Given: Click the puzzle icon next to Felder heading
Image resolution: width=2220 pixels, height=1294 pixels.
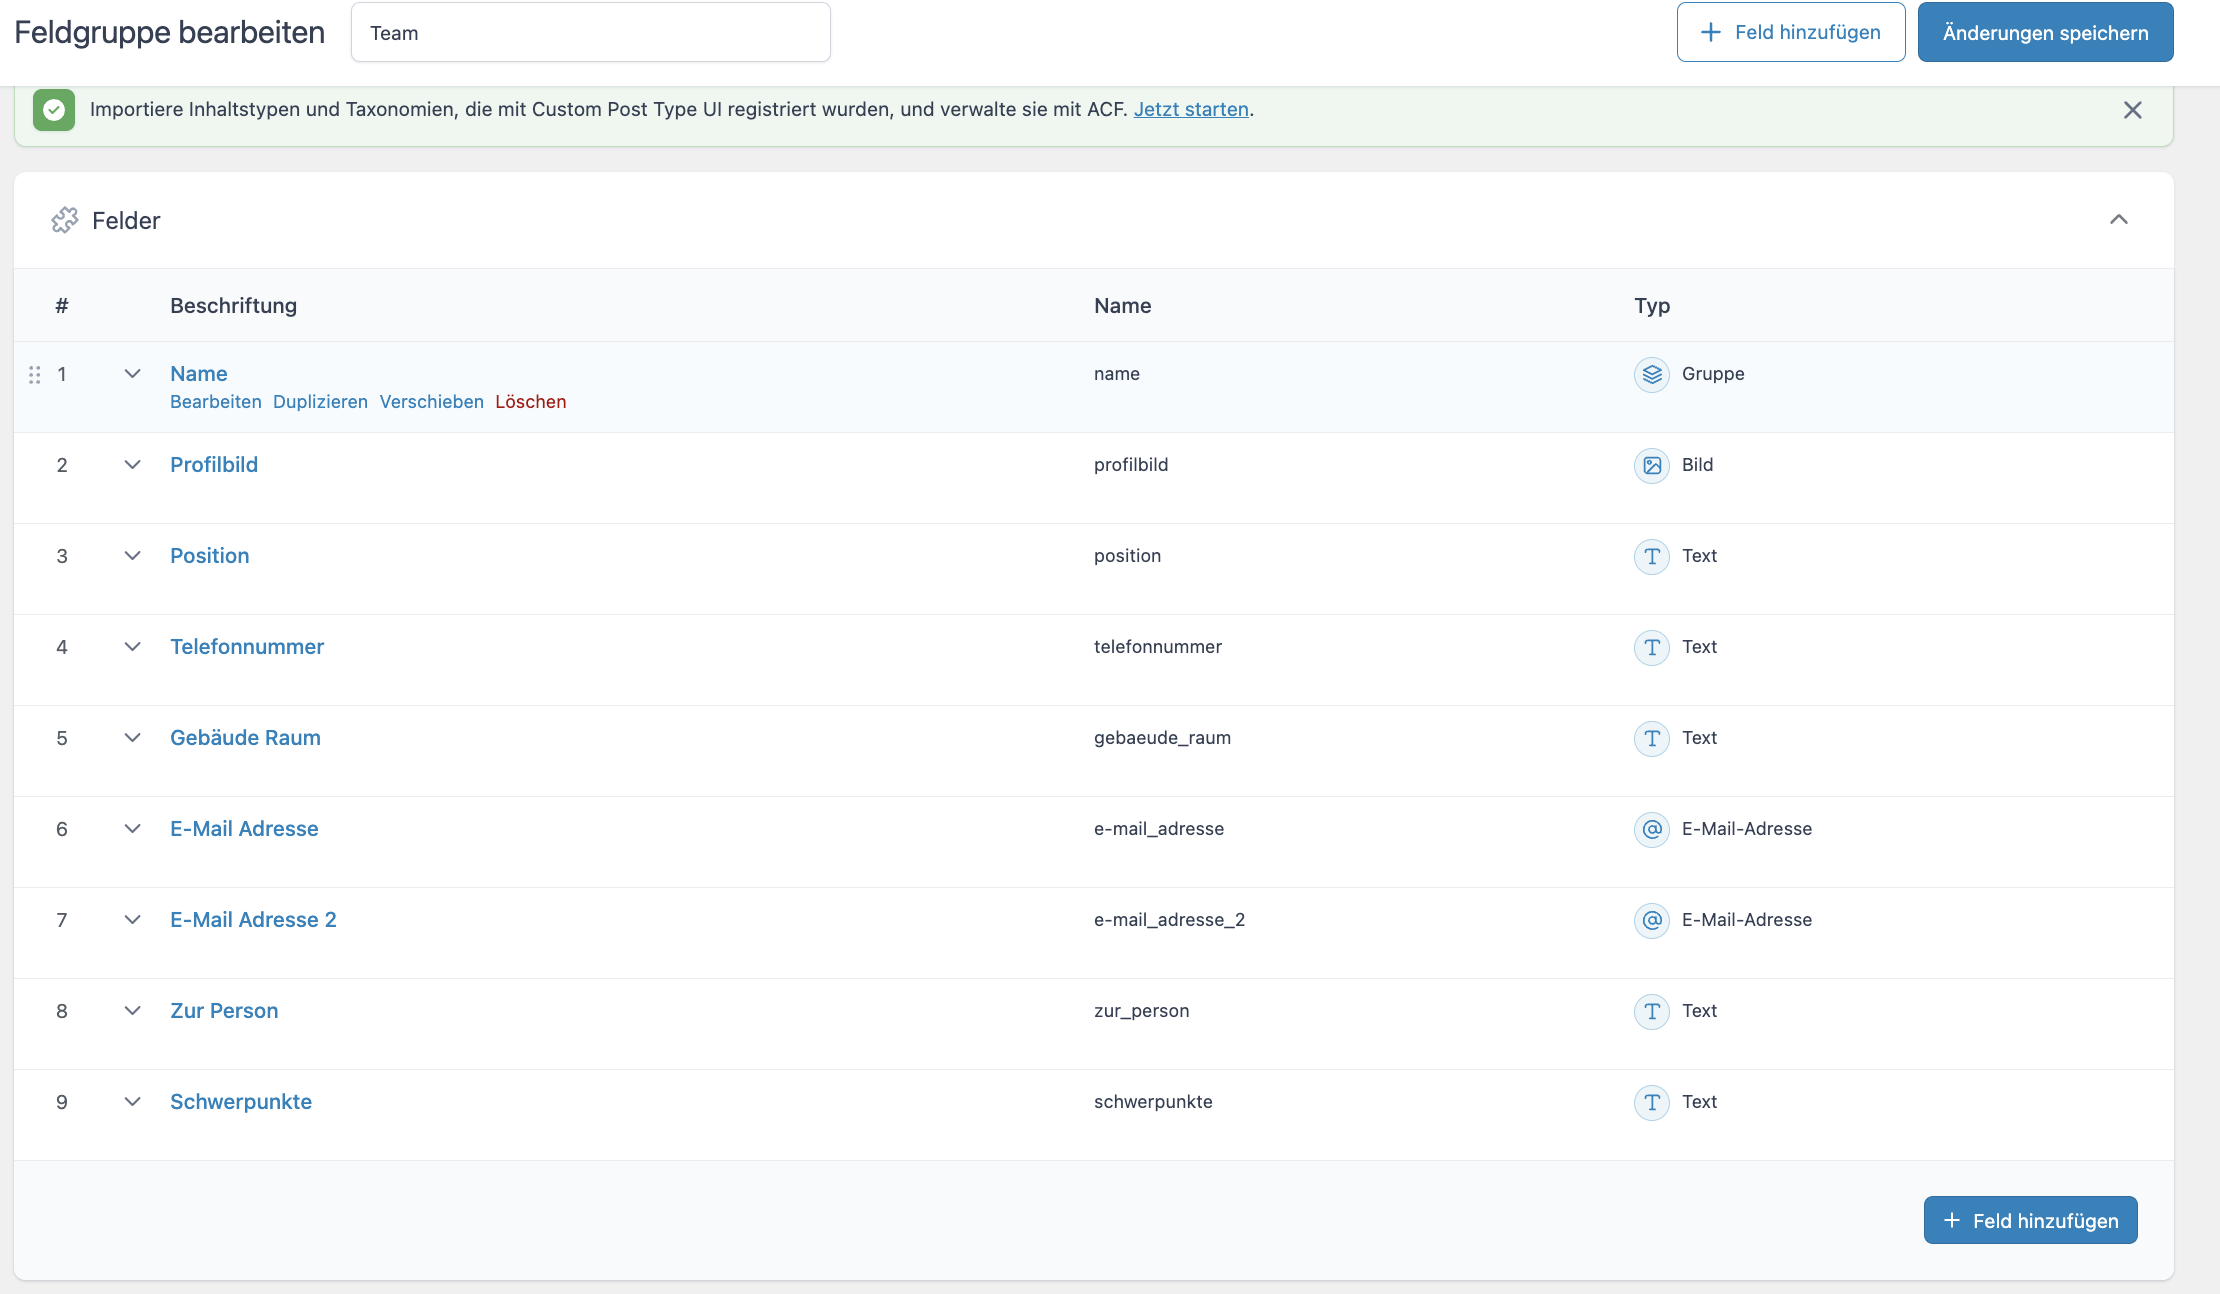Looking at the screenshot, I should [65, 220].
